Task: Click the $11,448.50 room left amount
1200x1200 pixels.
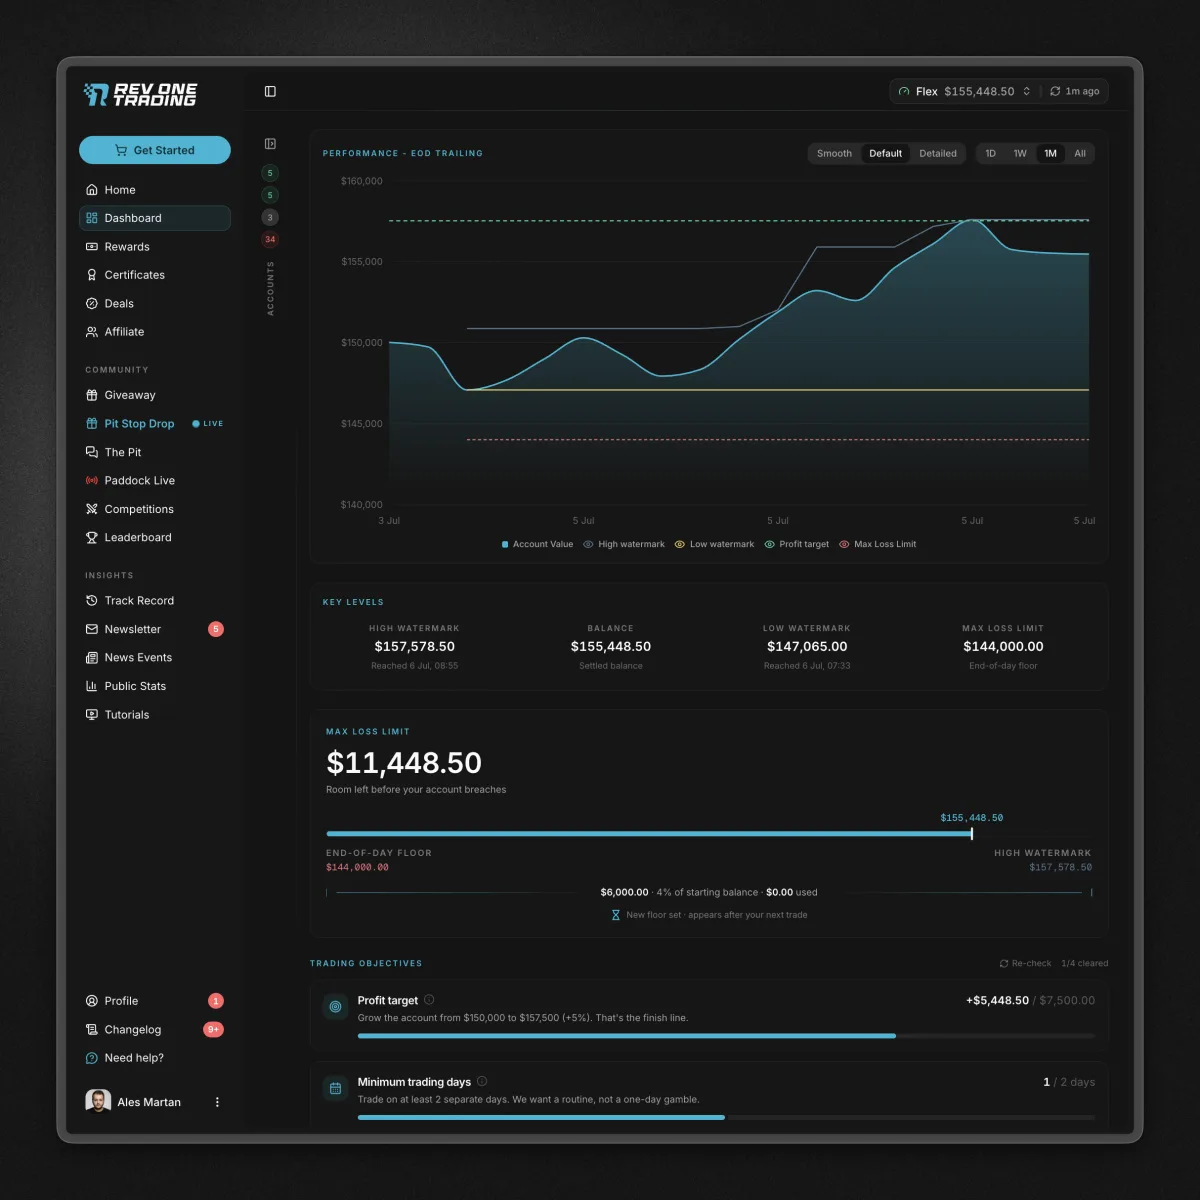Action: 404,763
